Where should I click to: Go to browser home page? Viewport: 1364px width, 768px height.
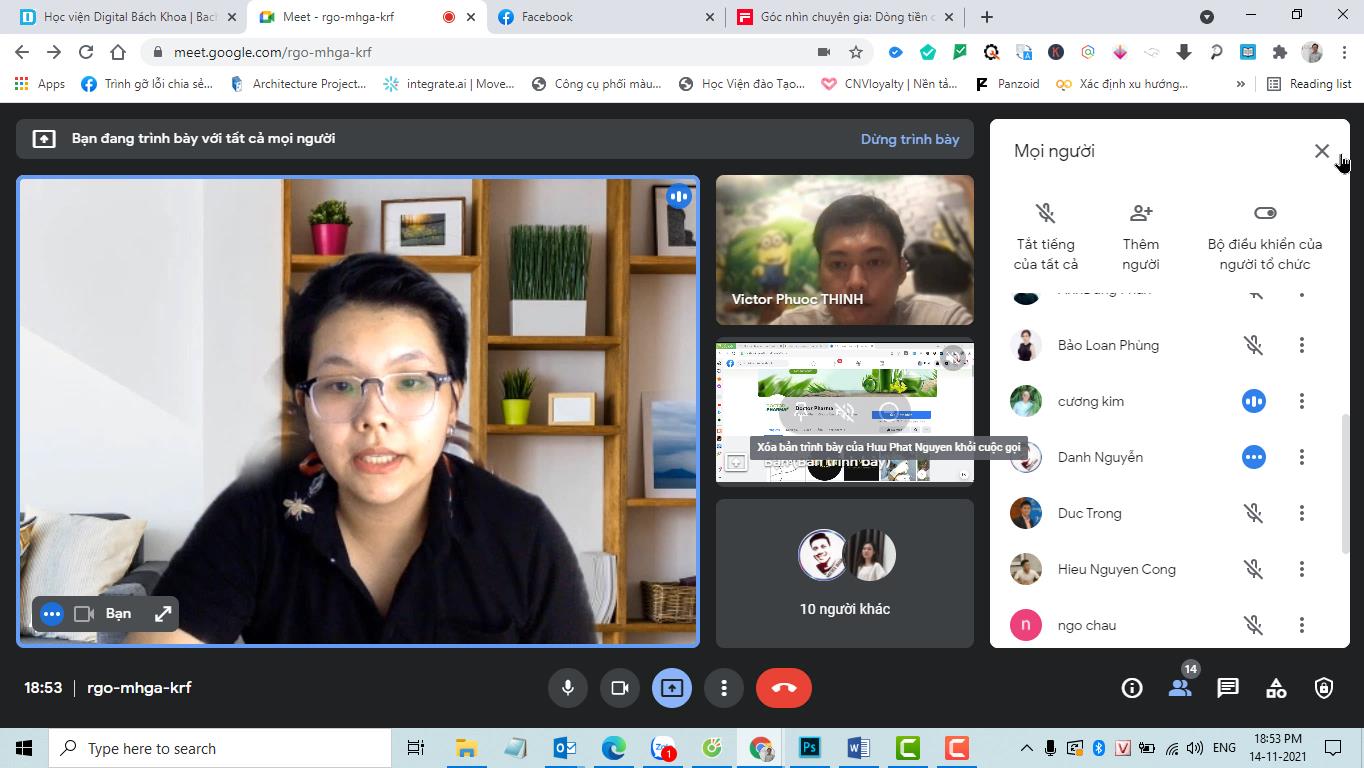click(118, 52)
